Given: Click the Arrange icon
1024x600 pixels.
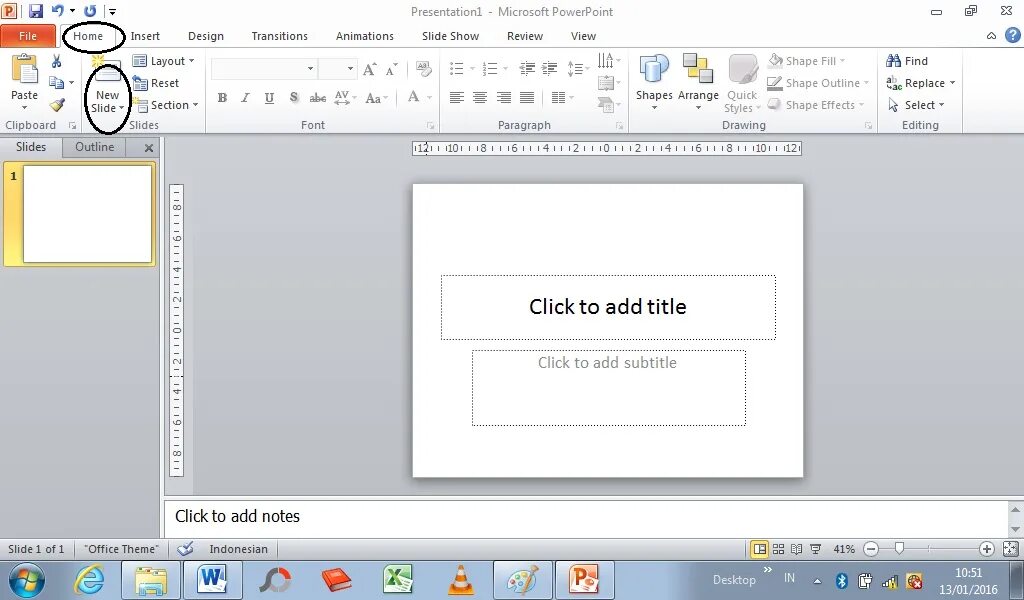Looking at the screenshot, I should point(697,69).
